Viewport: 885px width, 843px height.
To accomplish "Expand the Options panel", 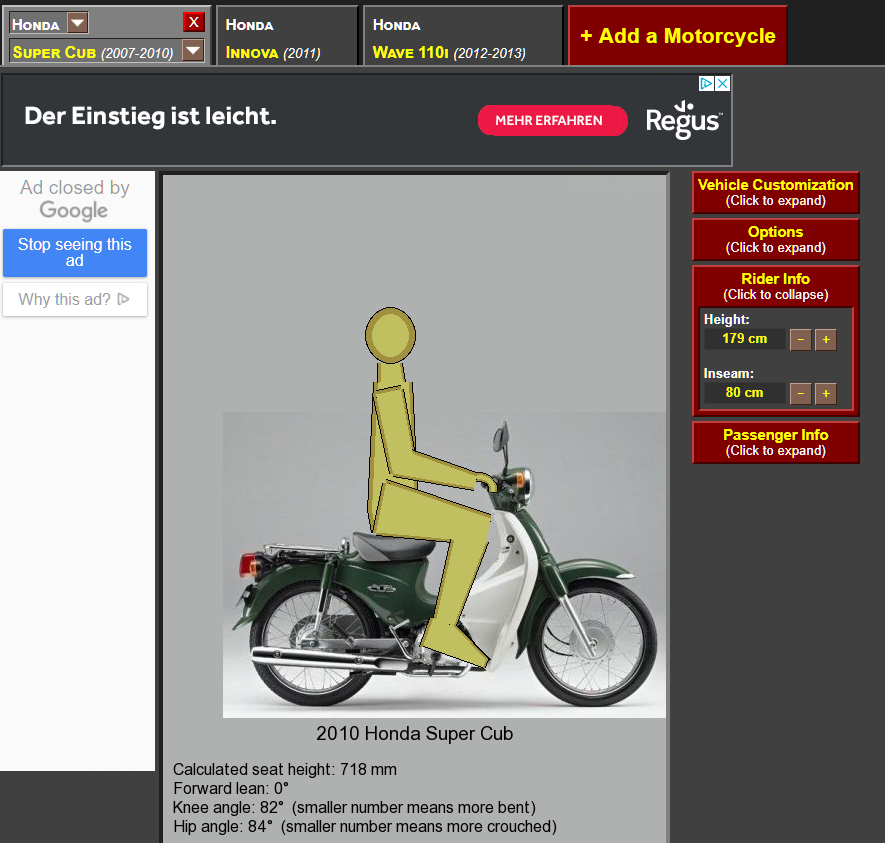I will 775,239.
